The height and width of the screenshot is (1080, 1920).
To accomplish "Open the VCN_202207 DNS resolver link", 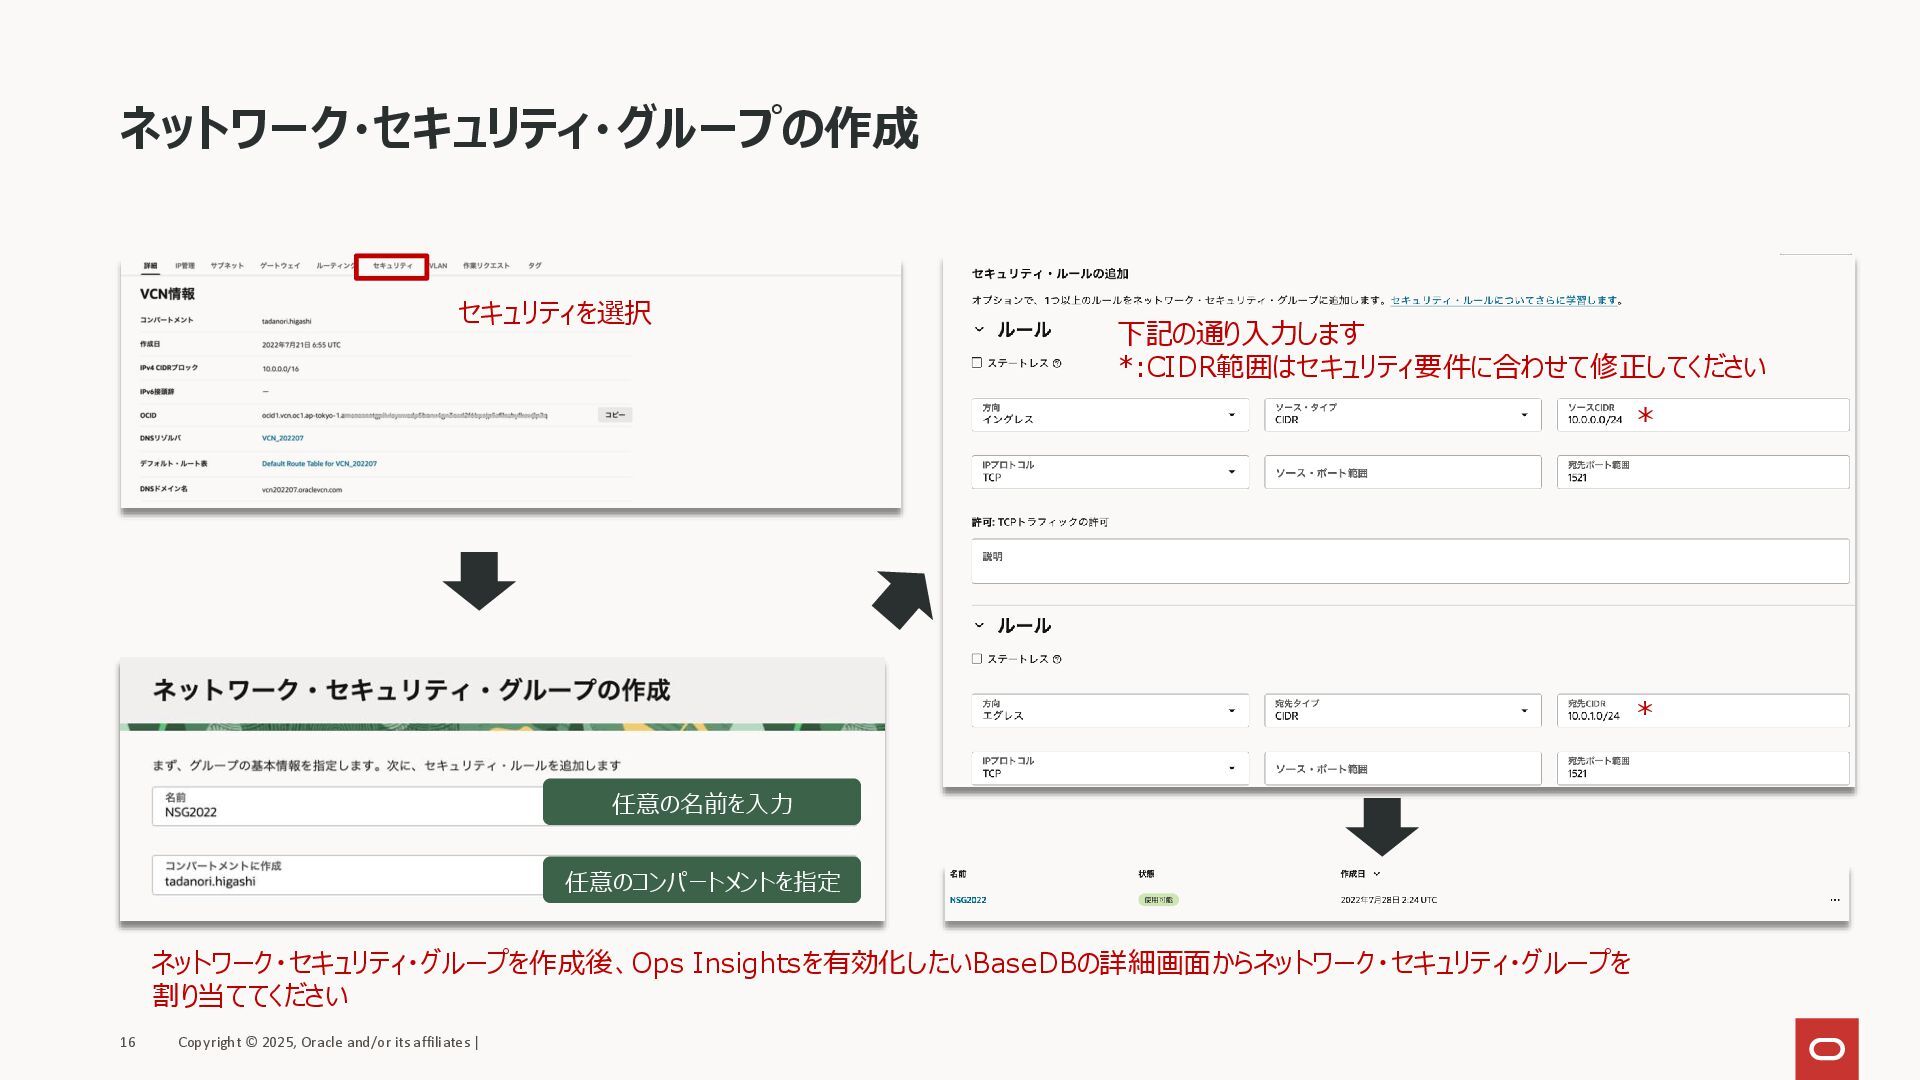I will (283, 438).
